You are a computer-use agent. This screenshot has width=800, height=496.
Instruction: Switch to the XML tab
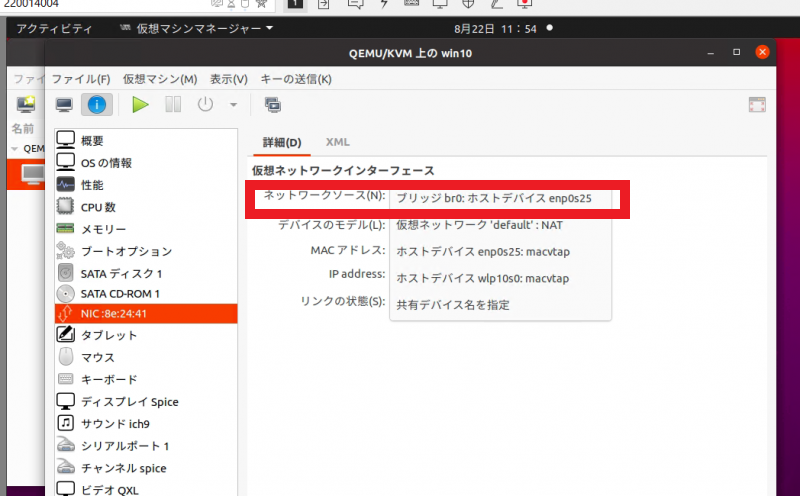(338, 142)
